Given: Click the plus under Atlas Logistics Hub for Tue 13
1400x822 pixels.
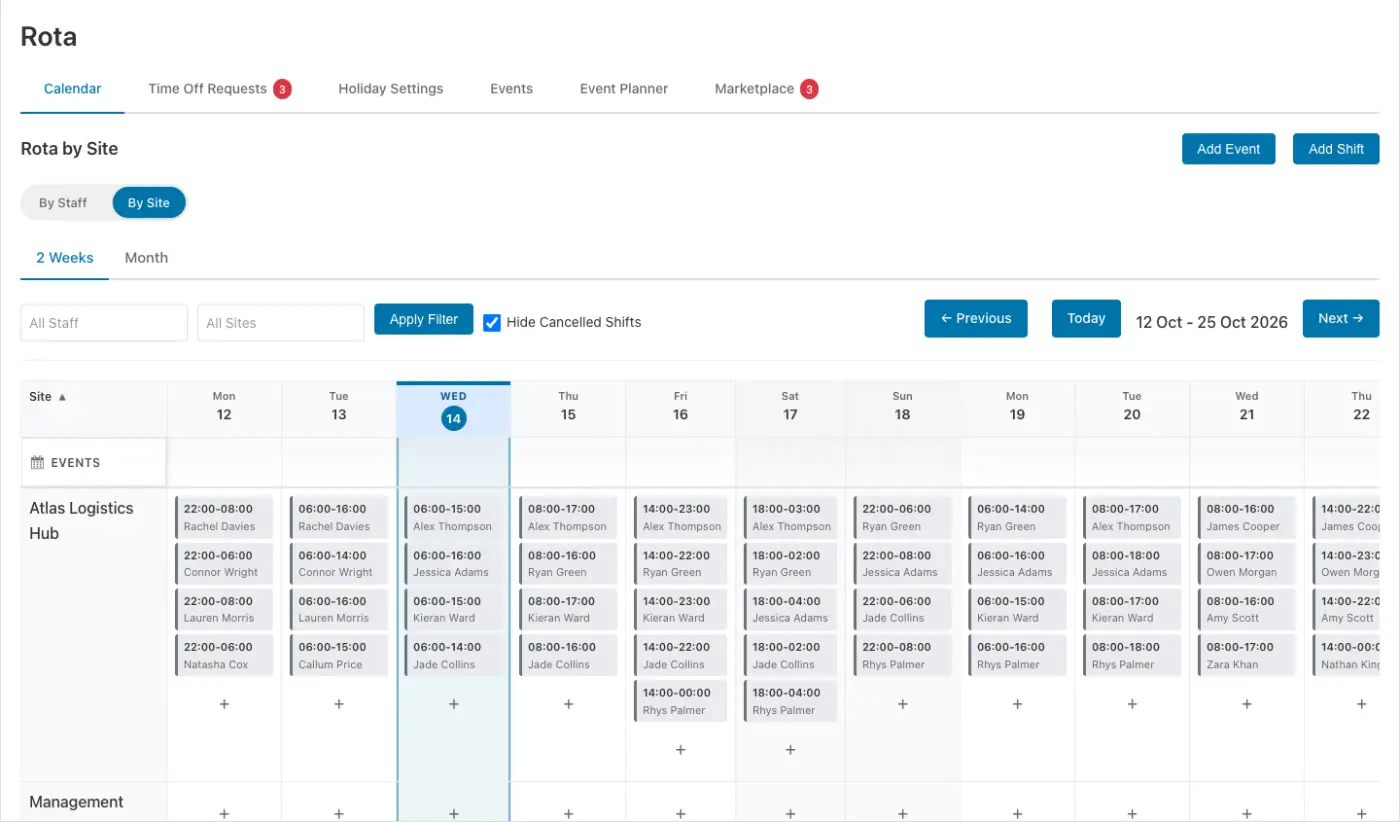Looking at the screenshot, I should pyautogui.click(x=339, y=704).
